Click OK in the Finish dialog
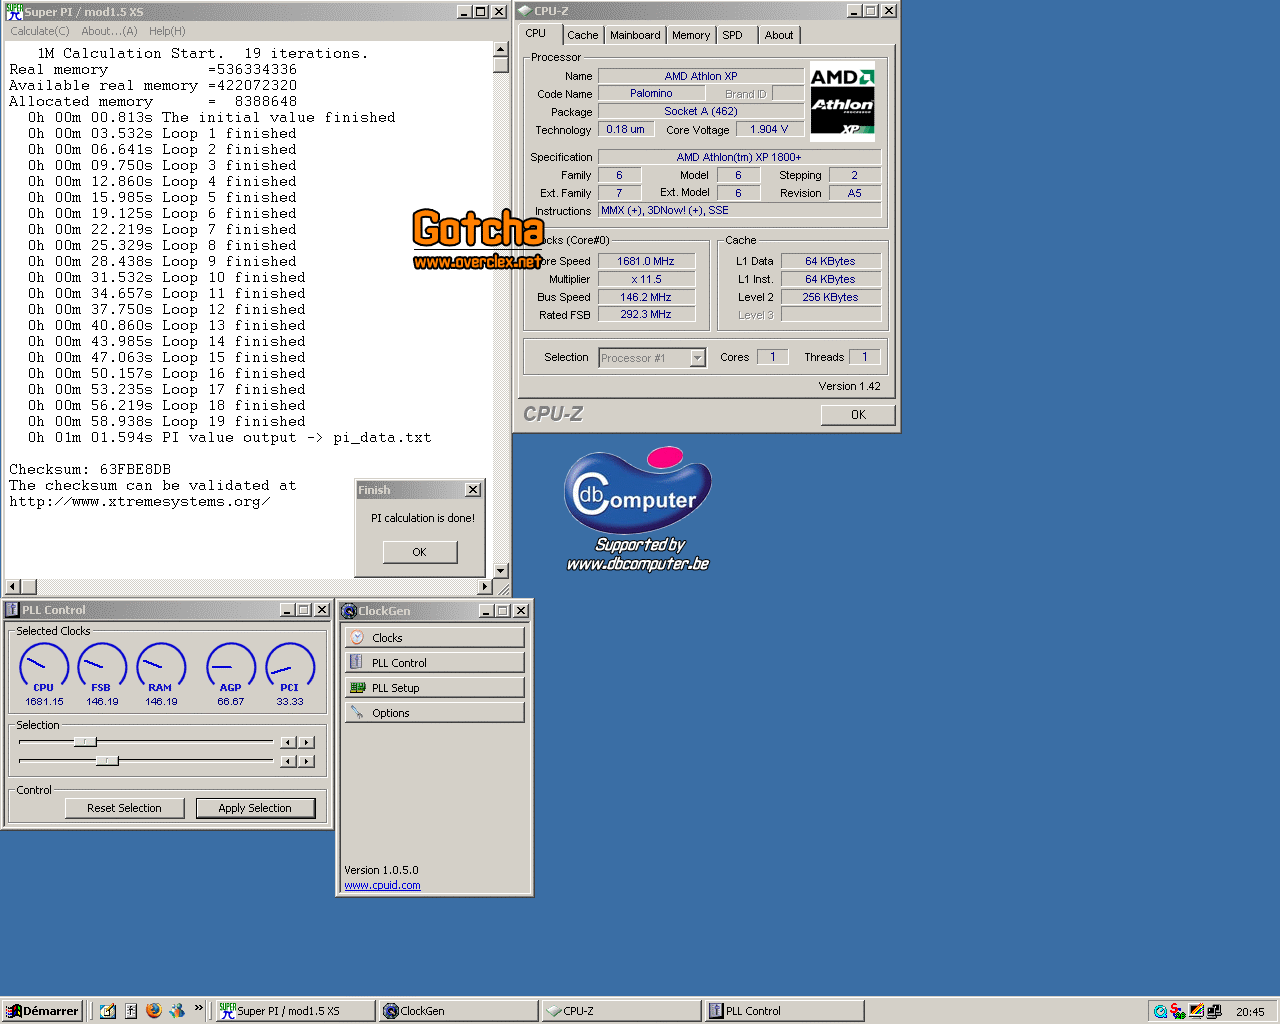1280x1024 pixels. (419, 552)
